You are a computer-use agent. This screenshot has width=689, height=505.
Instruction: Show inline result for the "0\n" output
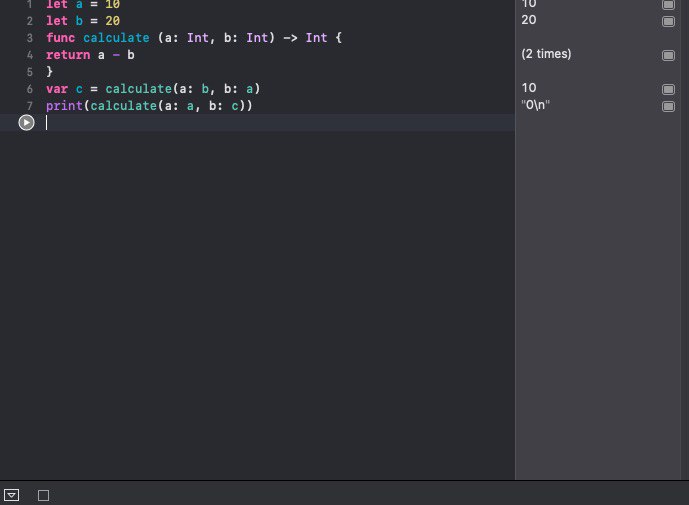point(668,106)
